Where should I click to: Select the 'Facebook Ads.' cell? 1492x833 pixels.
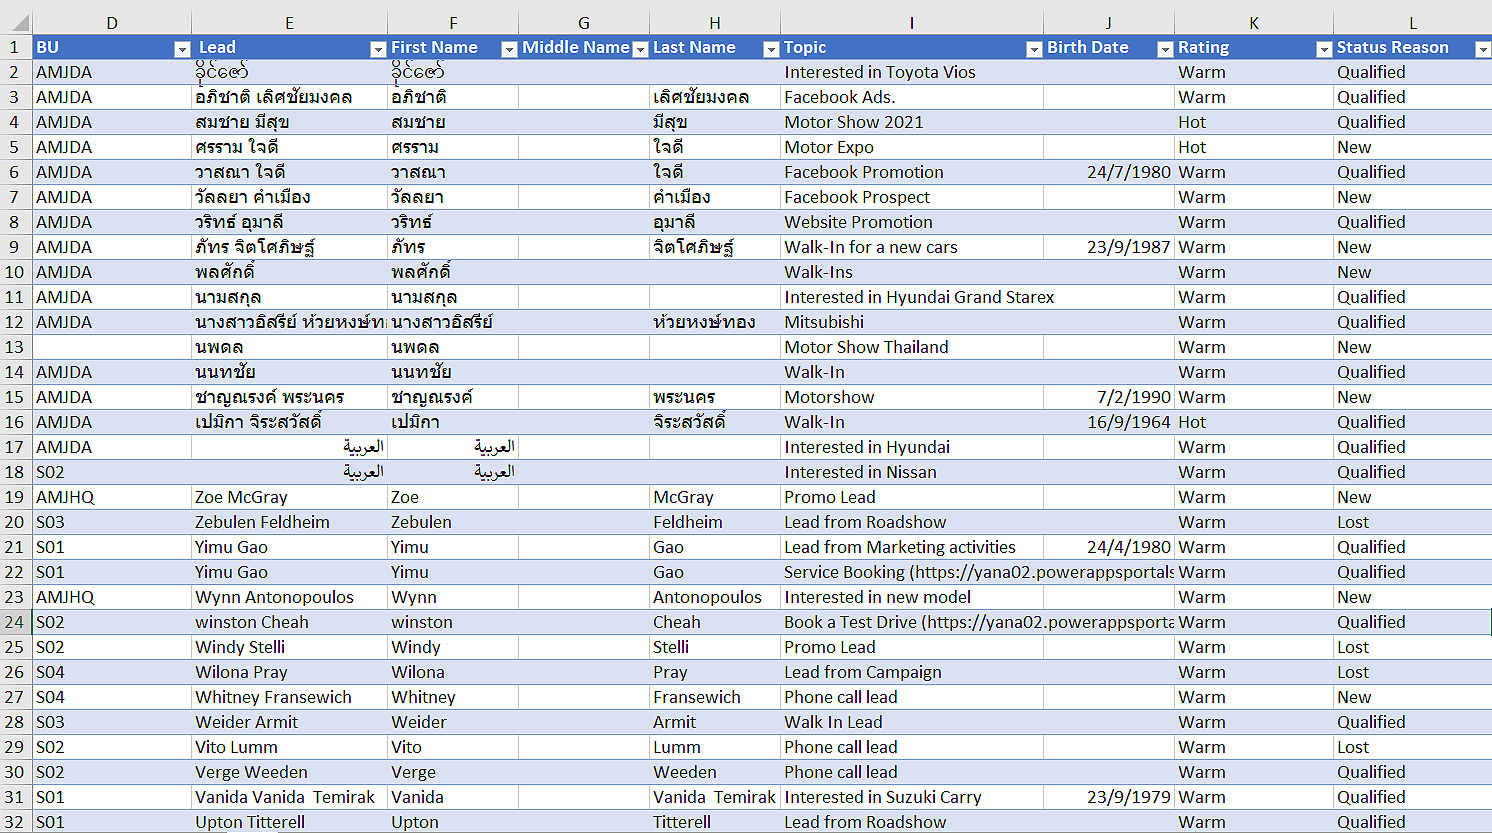[x=911, y=97]
